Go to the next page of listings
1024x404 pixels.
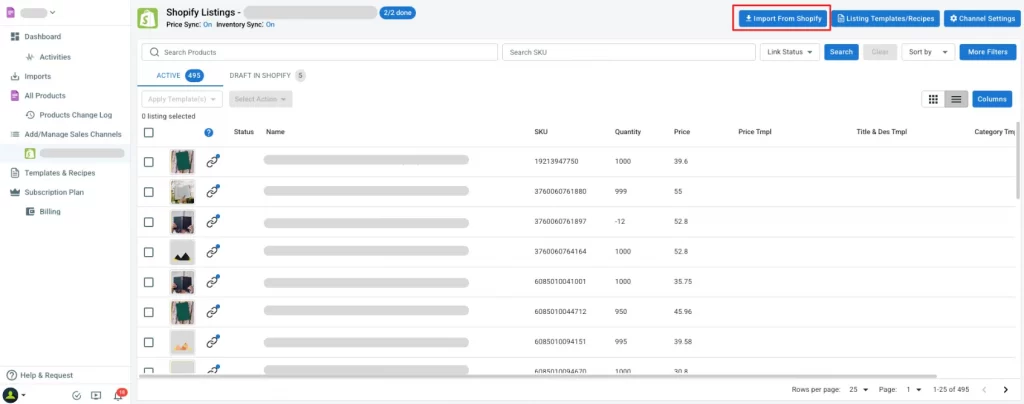tap(1006, 390)
